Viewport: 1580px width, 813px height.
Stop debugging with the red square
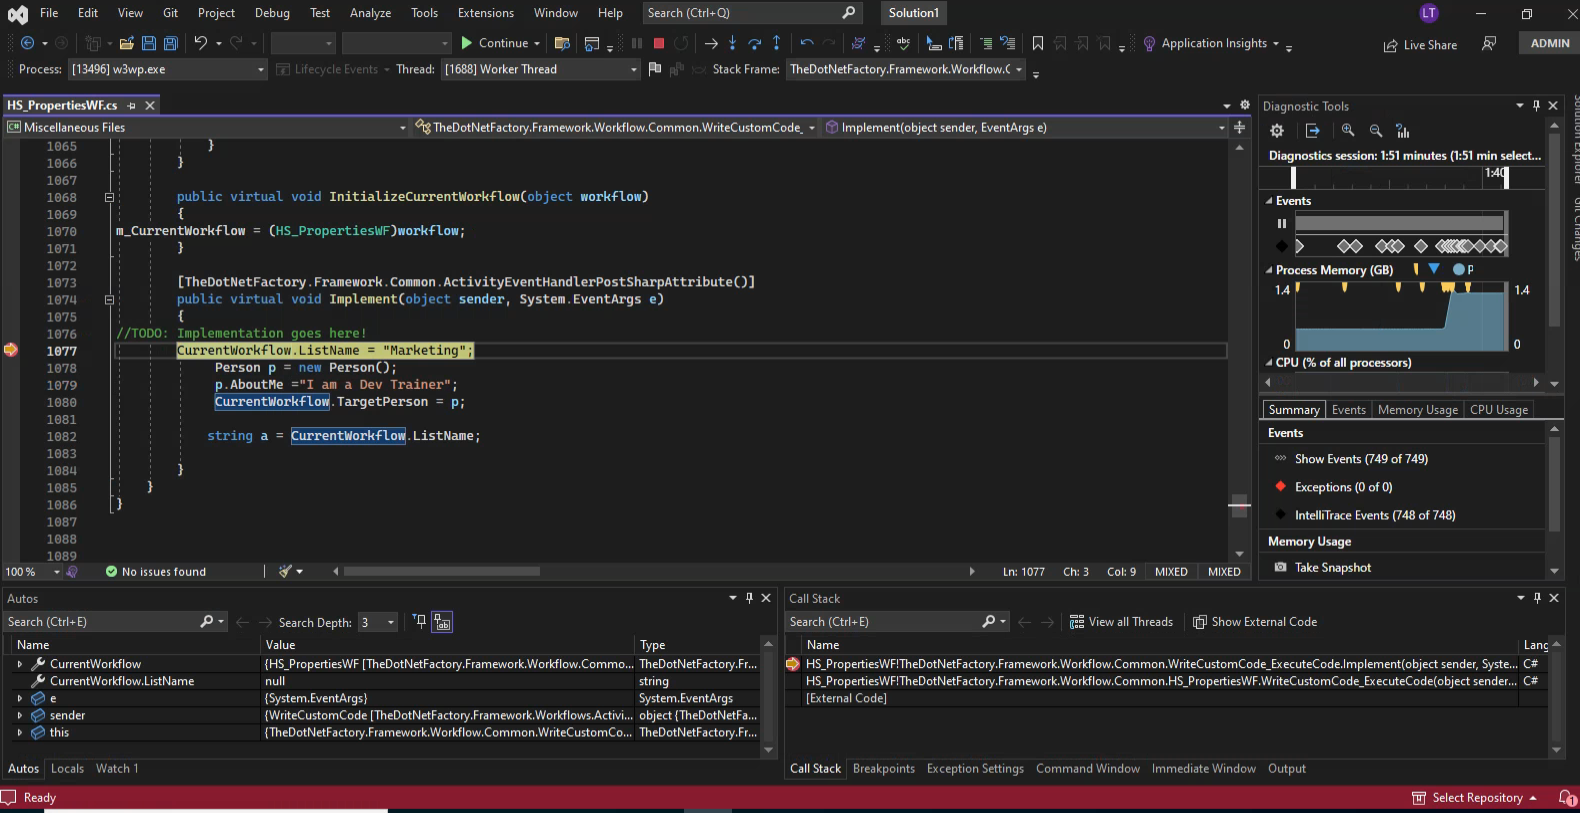pos(659,43)
